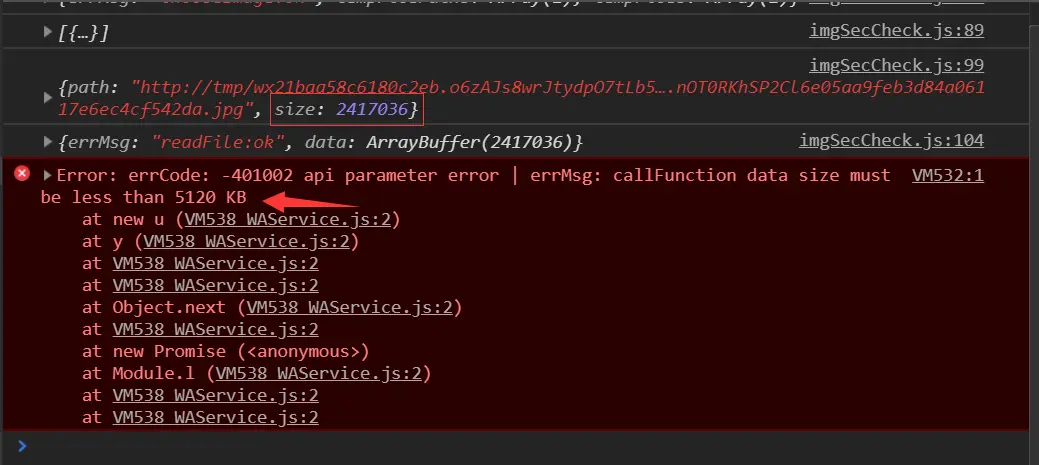1039x465 pixels.
Task: Open WAService.js link in Module.l frame
Action: [319, 374]
